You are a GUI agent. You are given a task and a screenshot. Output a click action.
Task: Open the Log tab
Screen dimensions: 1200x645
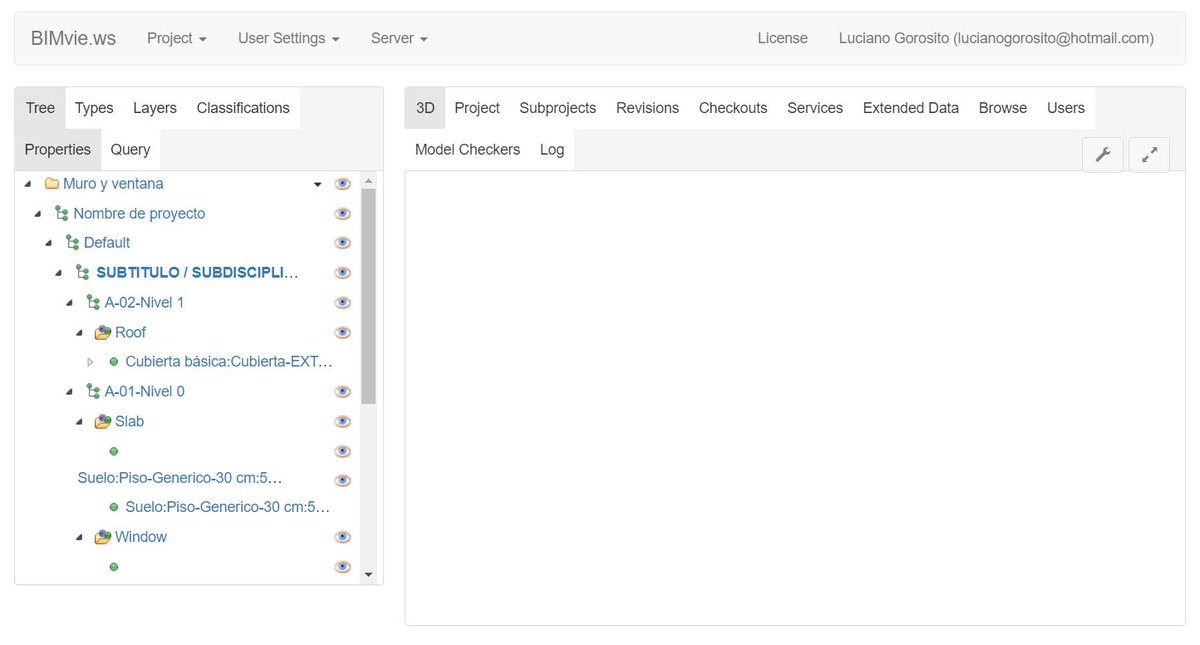click(x=552, y=149)
